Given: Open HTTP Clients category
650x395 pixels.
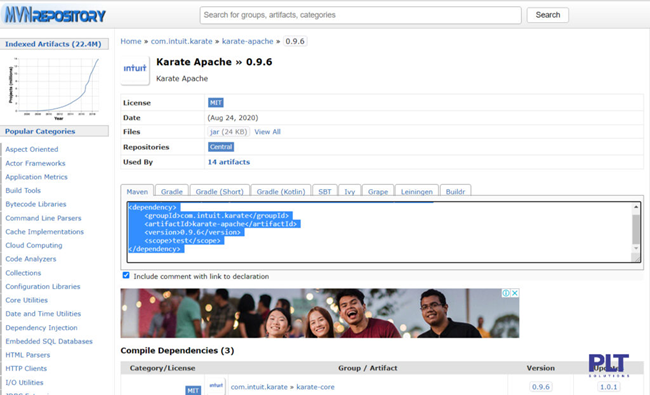Looking at the screenshot, I should (x=26, y=368).
